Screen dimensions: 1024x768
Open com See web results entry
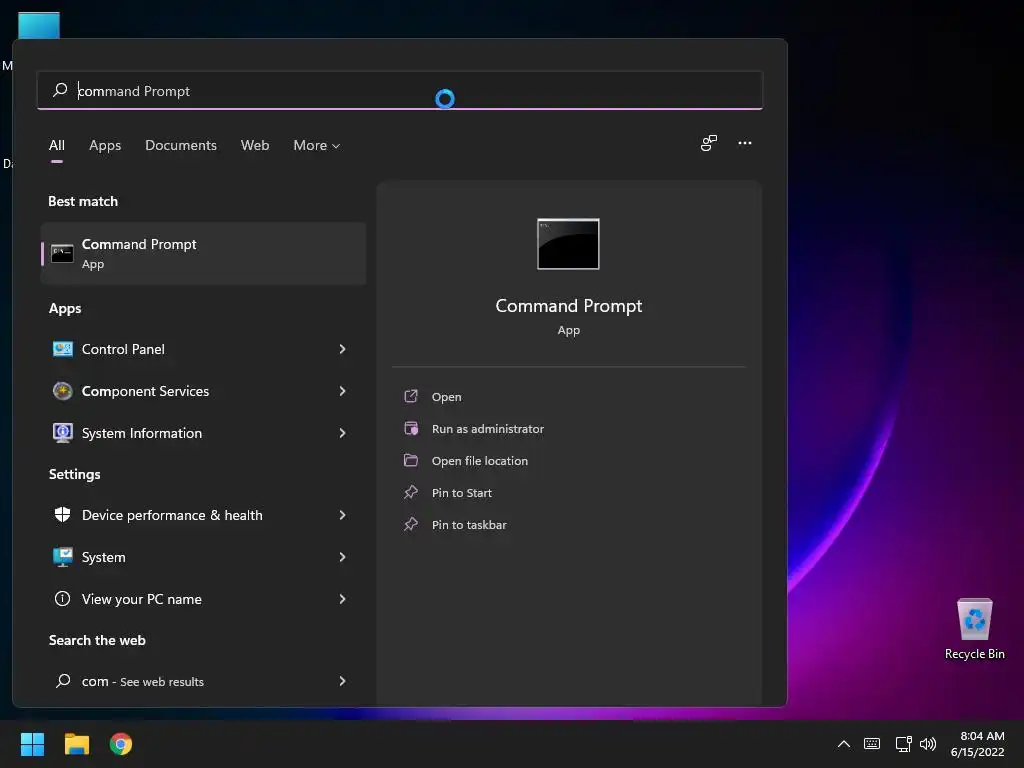pyautogui.click(x=203, y=681)
